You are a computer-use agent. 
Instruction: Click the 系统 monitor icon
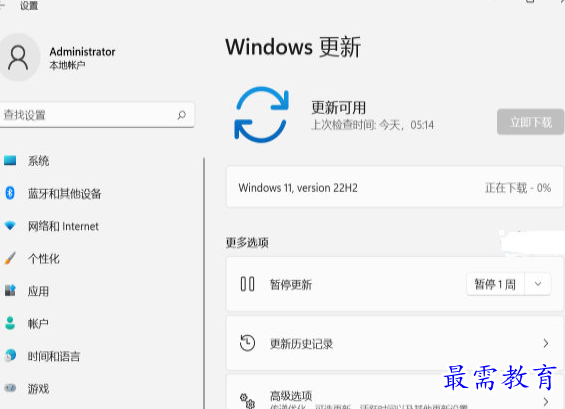coord(10,160)
